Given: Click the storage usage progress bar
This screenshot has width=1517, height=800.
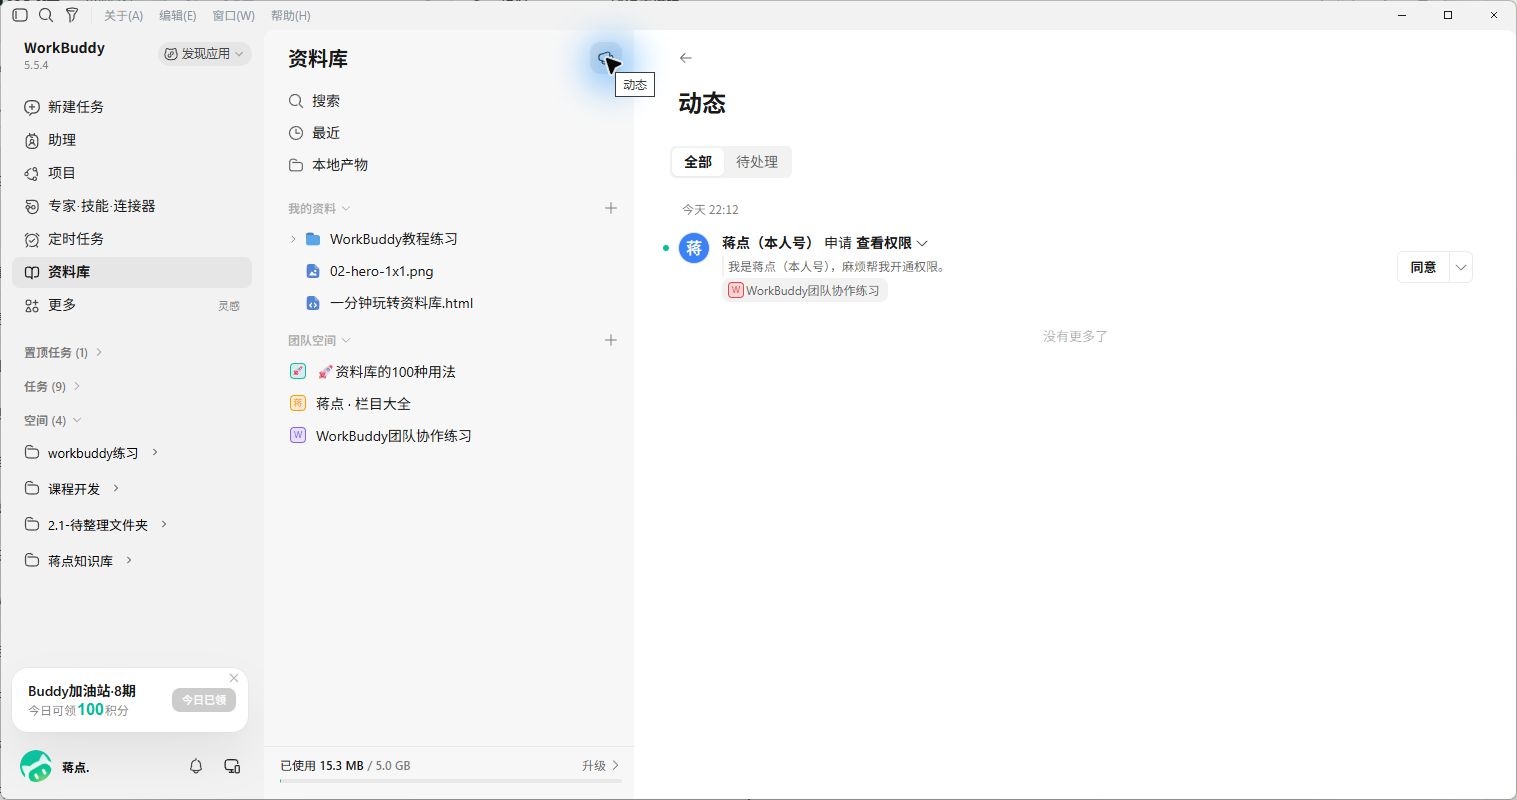Looking at the screenshot, I should (x=450, y=780).
